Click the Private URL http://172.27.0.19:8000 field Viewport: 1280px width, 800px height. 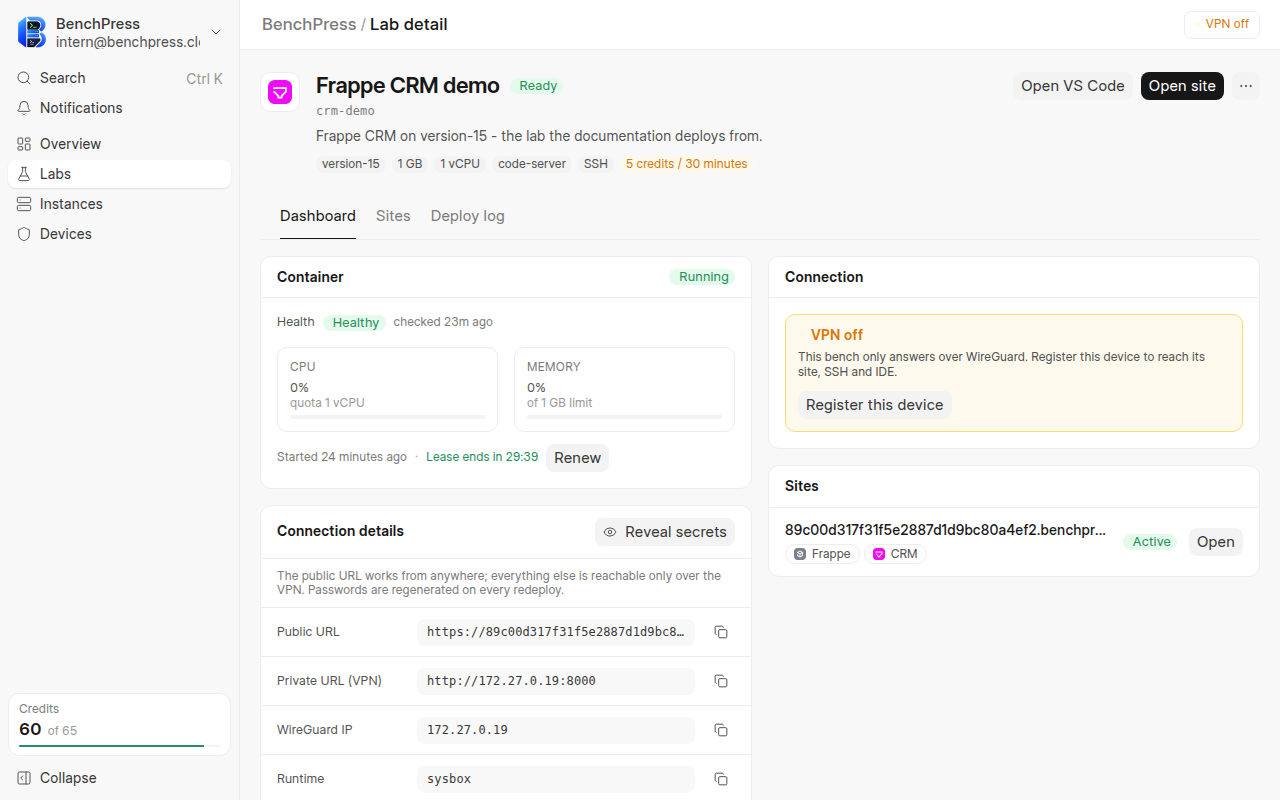point(556,681)
